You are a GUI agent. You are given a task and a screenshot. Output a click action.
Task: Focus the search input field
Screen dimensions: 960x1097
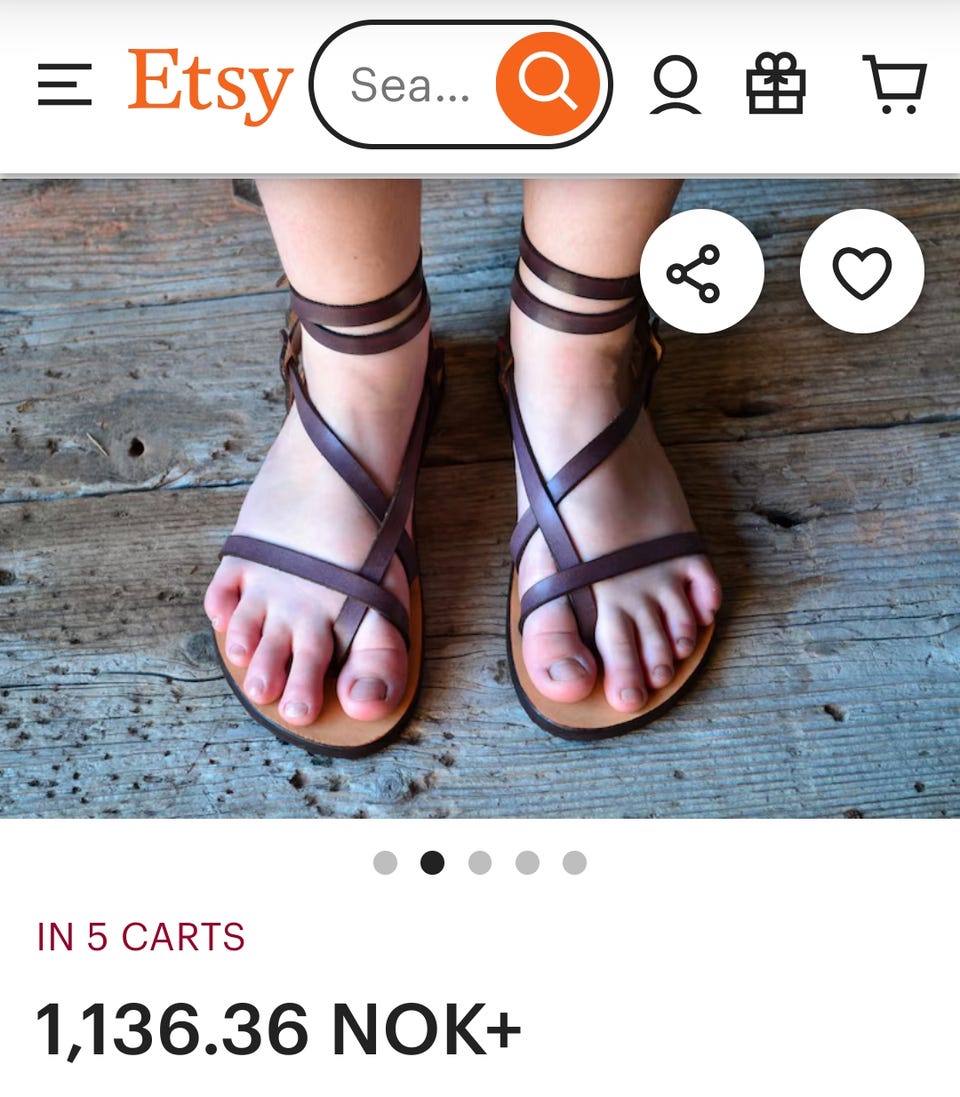410,85
